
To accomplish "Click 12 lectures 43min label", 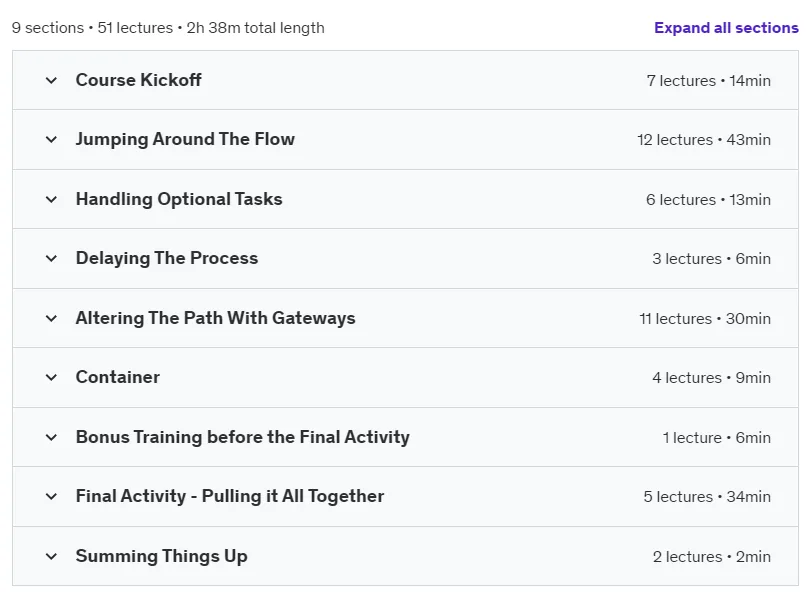I will pyautogui.click(x=704, y=140).
